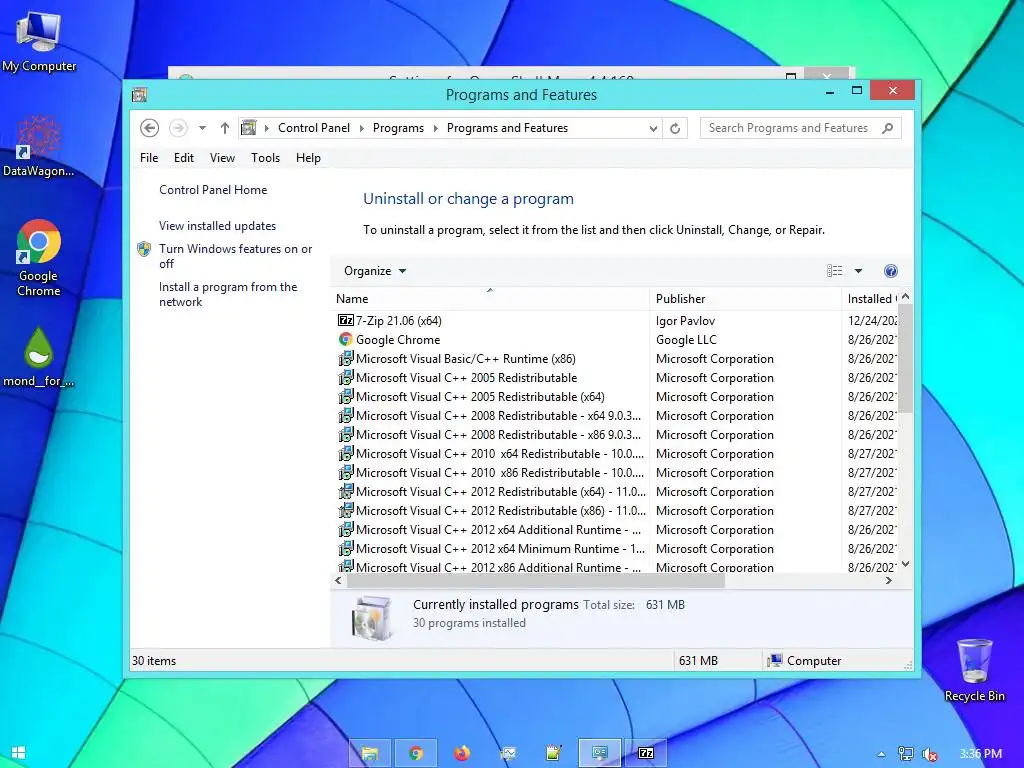Click the list scroll up arrow
Screen dimensions: 1024x768
pyautogui.click(x=905, y=297)
